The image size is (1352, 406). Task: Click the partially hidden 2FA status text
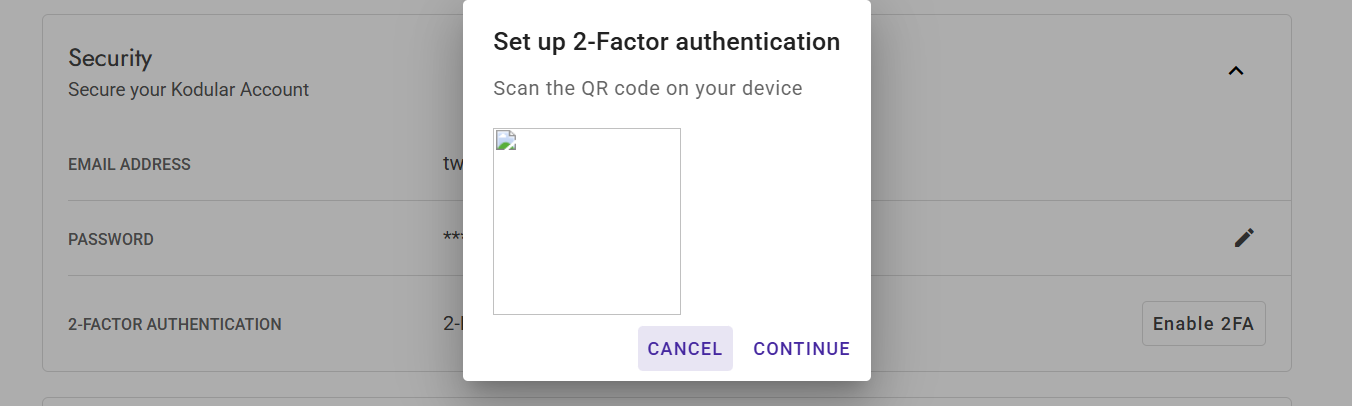(452, 324)
